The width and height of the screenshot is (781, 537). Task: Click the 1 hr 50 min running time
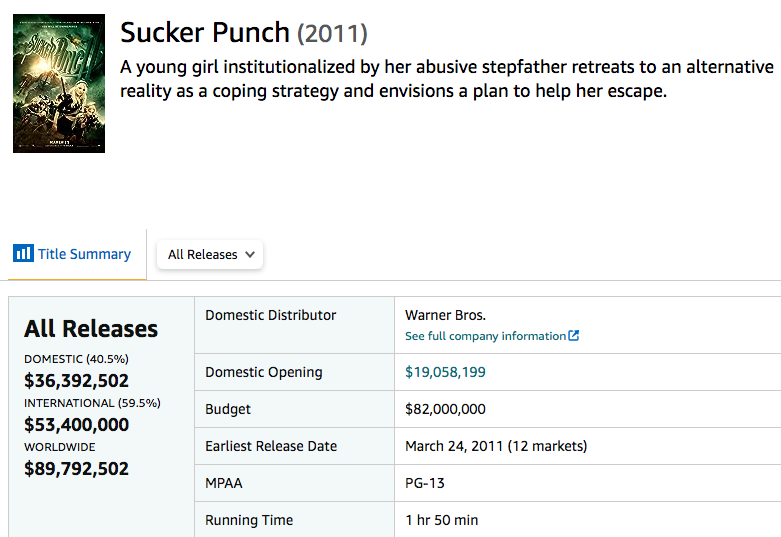[441, 520]
